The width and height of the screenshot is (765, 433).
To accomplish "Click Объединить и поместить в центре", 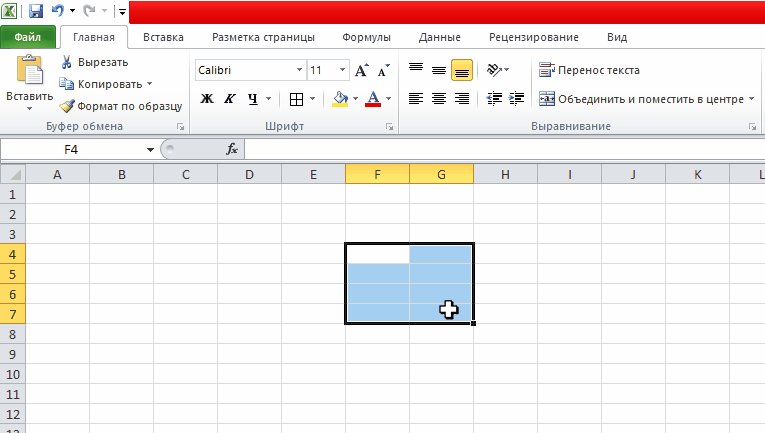I will click(642, 99).
